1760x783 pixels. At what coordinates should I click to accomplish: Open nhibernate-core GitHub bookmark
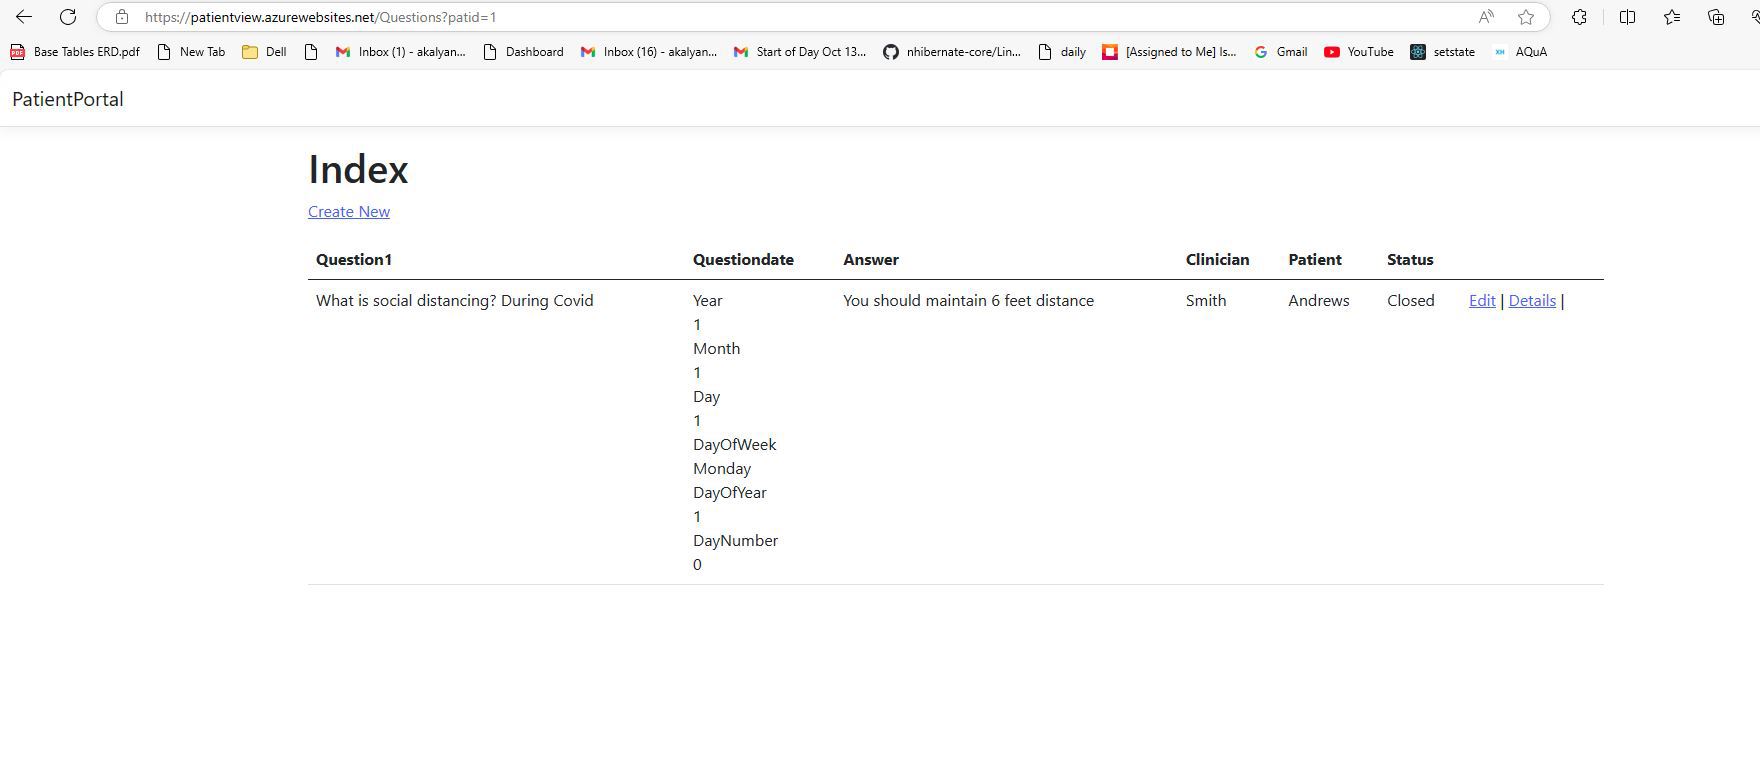tap(952, 52)
